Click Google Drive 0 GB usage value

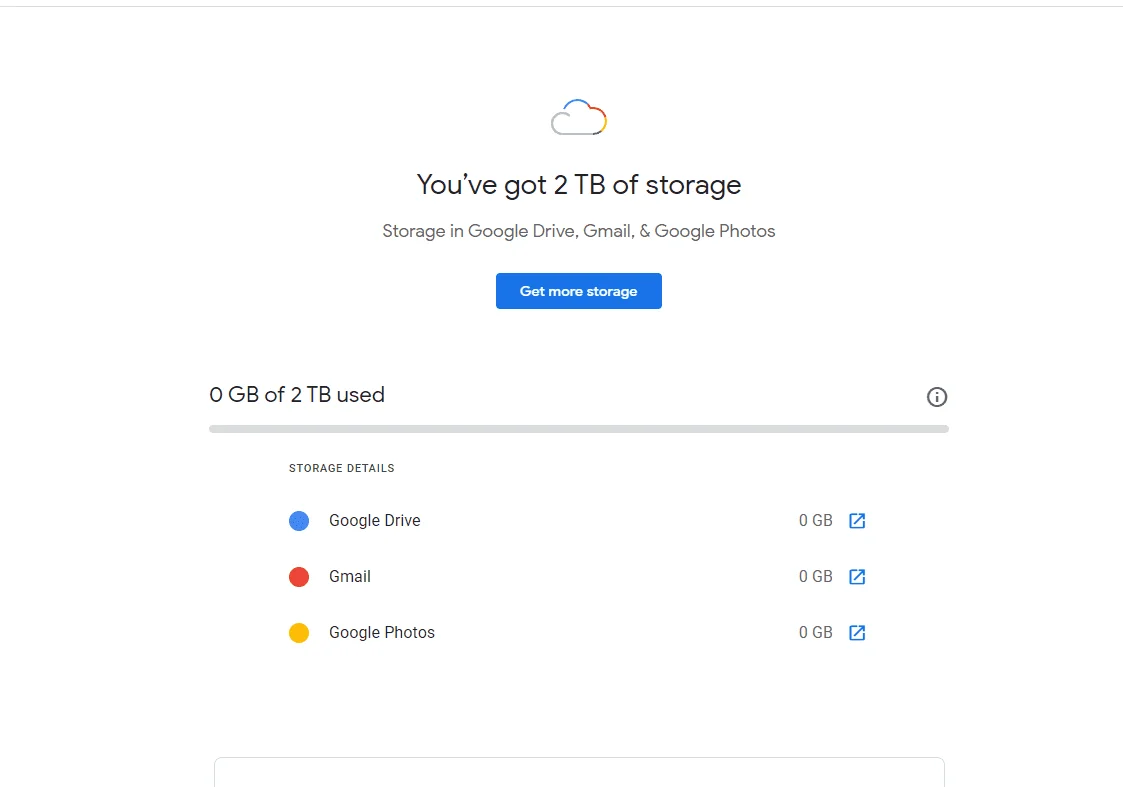click(816, 521)
